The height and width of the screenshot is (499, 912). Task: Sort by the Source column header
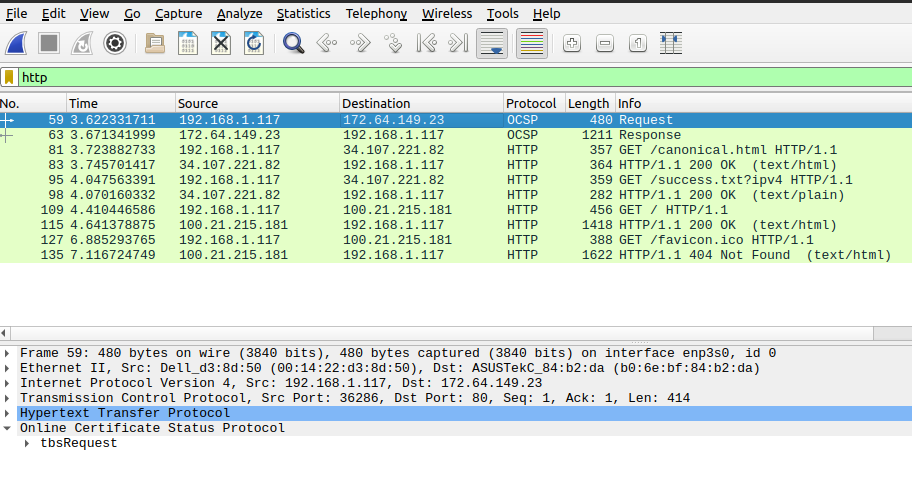tap(257, 104)
